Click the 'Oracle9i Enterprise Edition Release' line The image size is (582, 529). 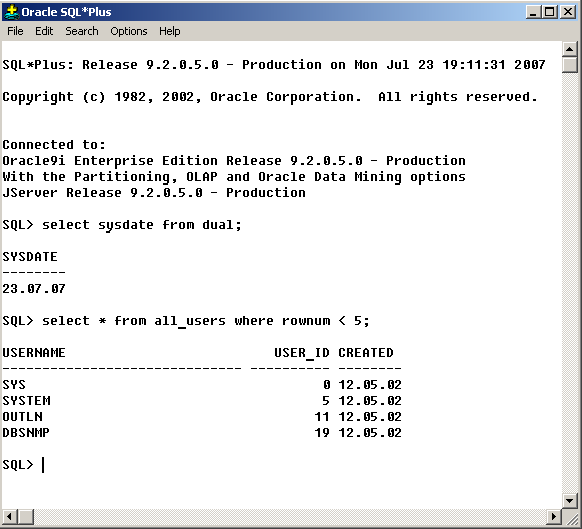pyautogui.click(x=234, y=161)
